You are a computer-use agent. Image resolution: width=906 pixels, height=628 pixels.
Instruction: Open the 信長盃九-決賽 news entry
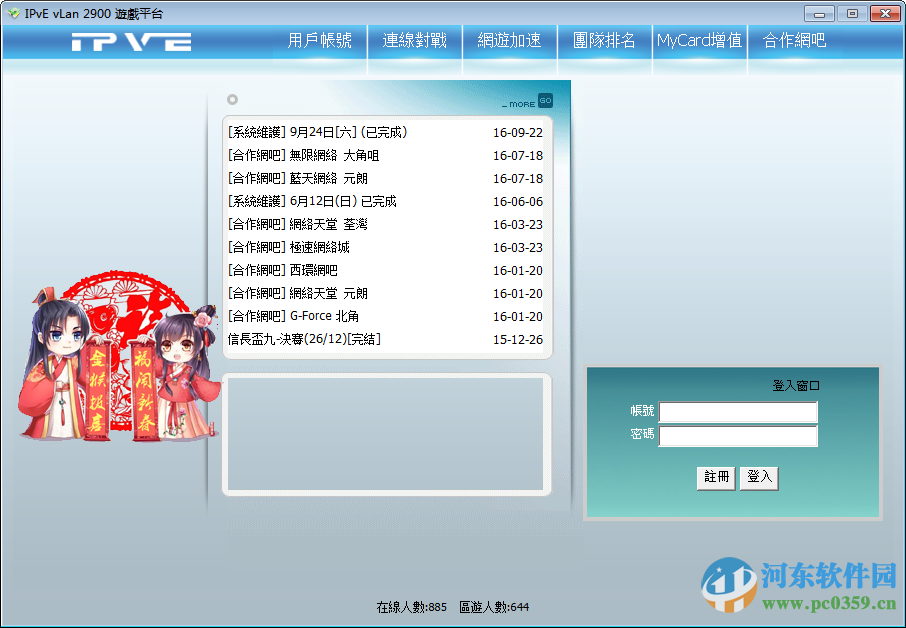pyautogui.click(x=307, y=340)
